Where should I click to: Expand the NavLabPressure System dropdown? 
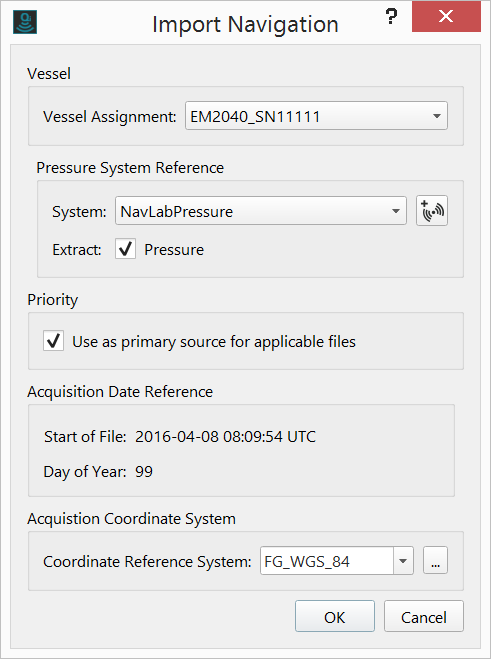(x=261, y=211)
